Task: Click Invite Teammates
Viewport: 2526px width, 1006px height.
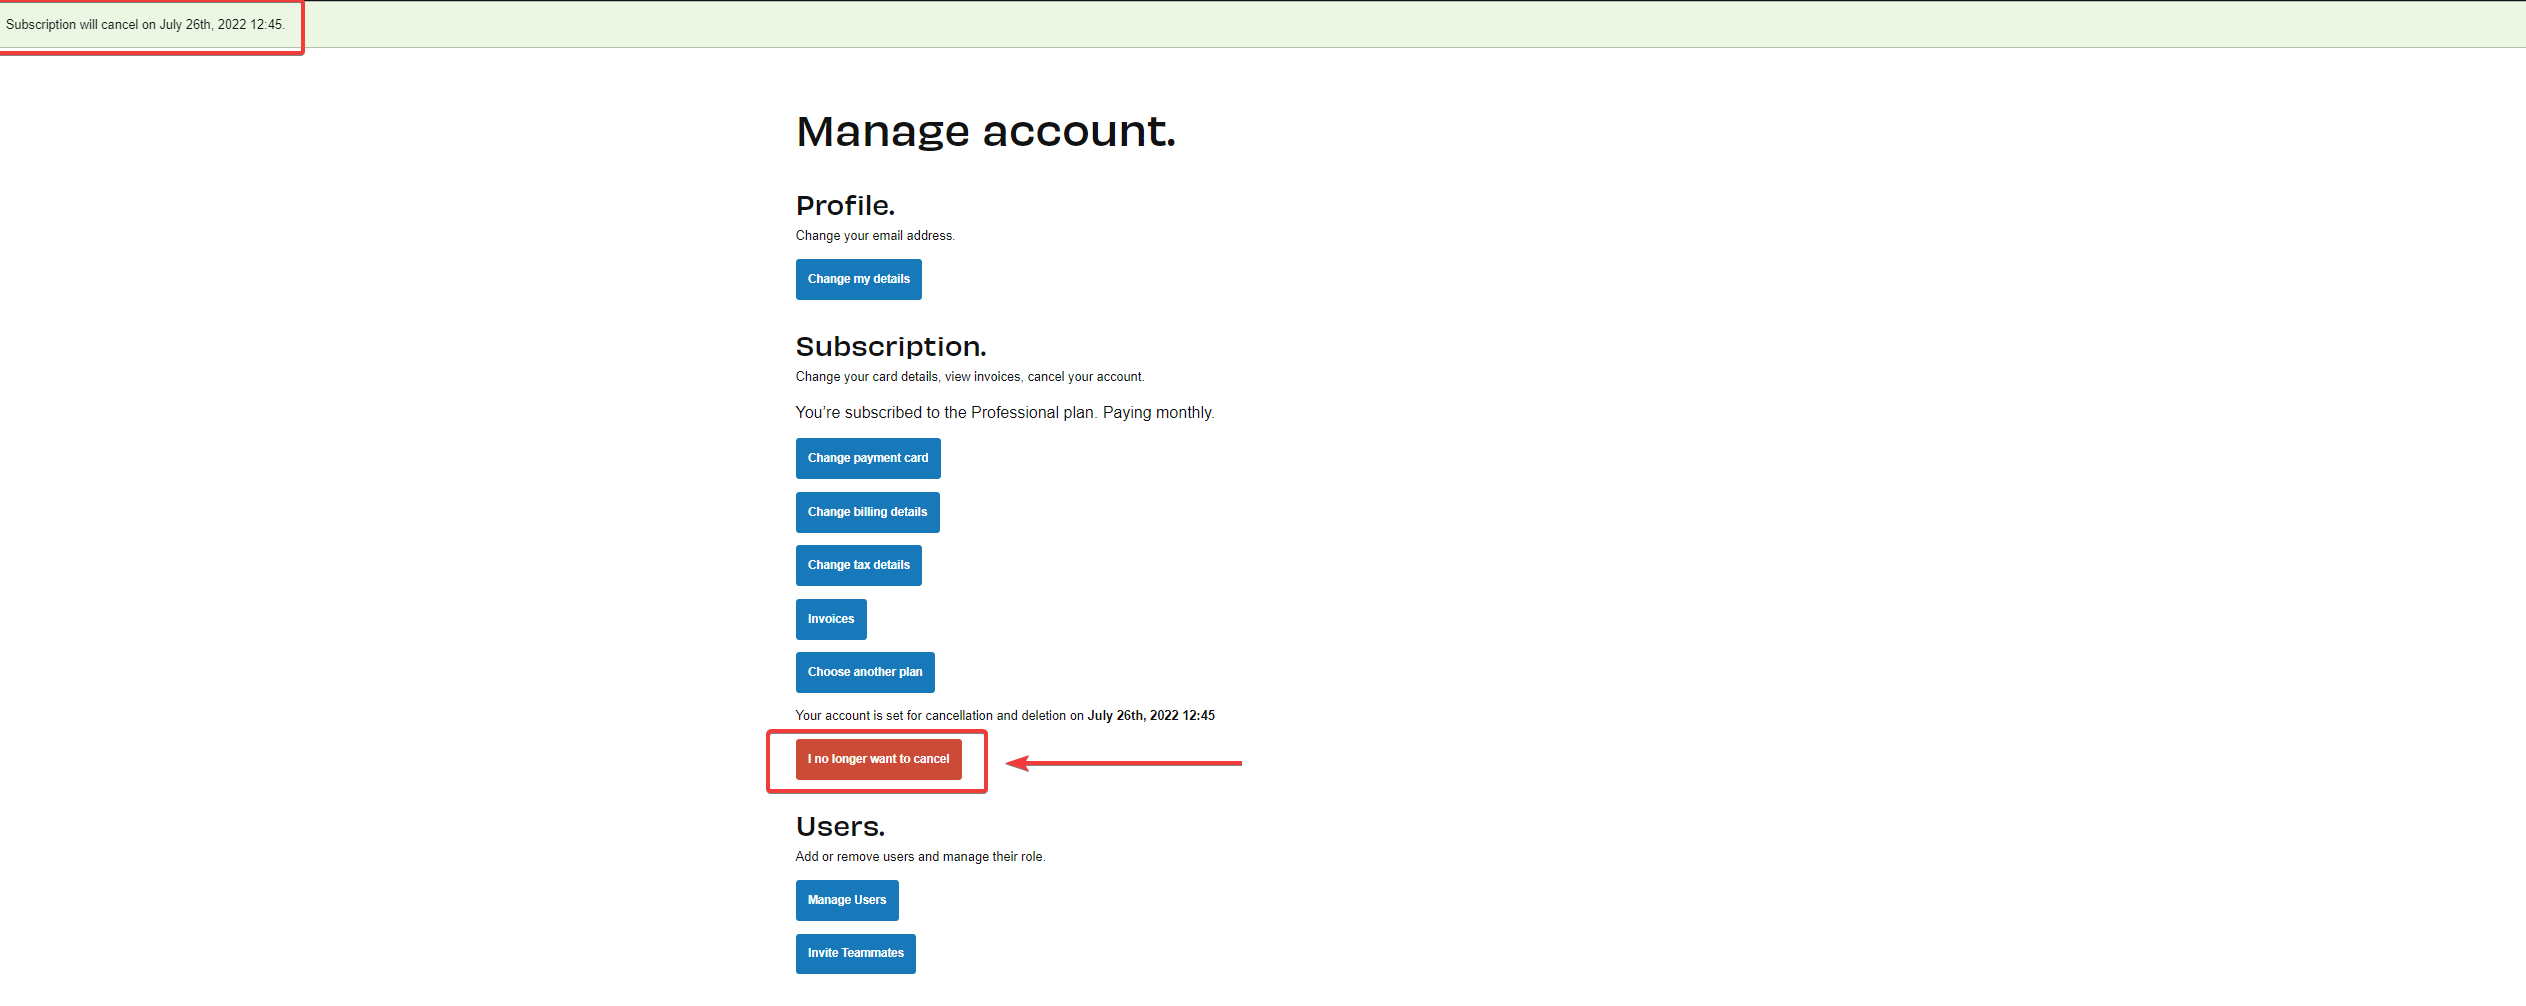Action: [855, 953]
